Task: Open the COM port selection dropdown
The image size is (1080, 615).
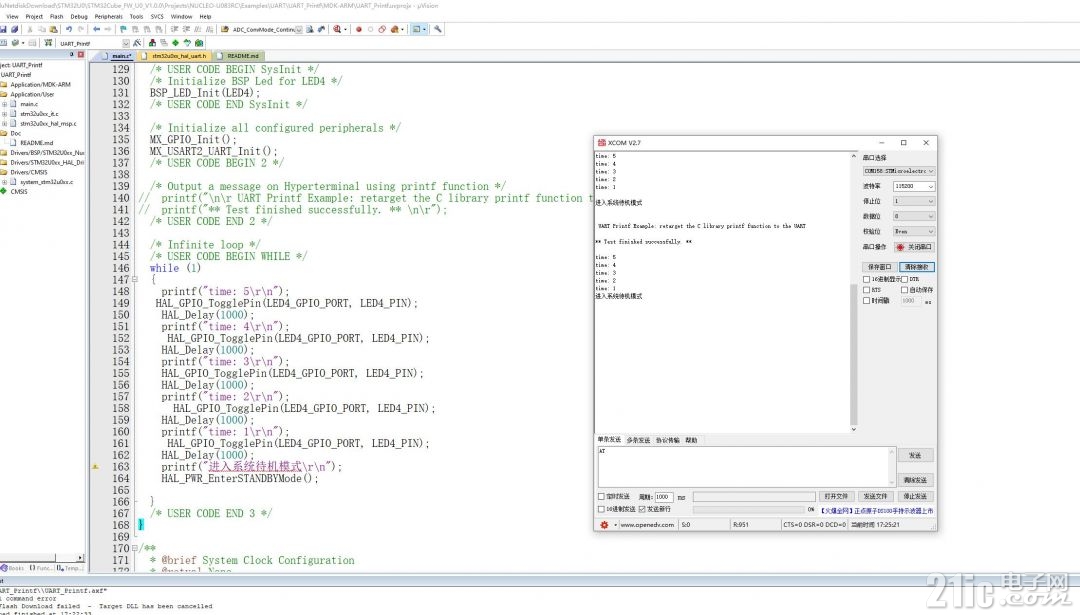Action: [x=899, y=171]
